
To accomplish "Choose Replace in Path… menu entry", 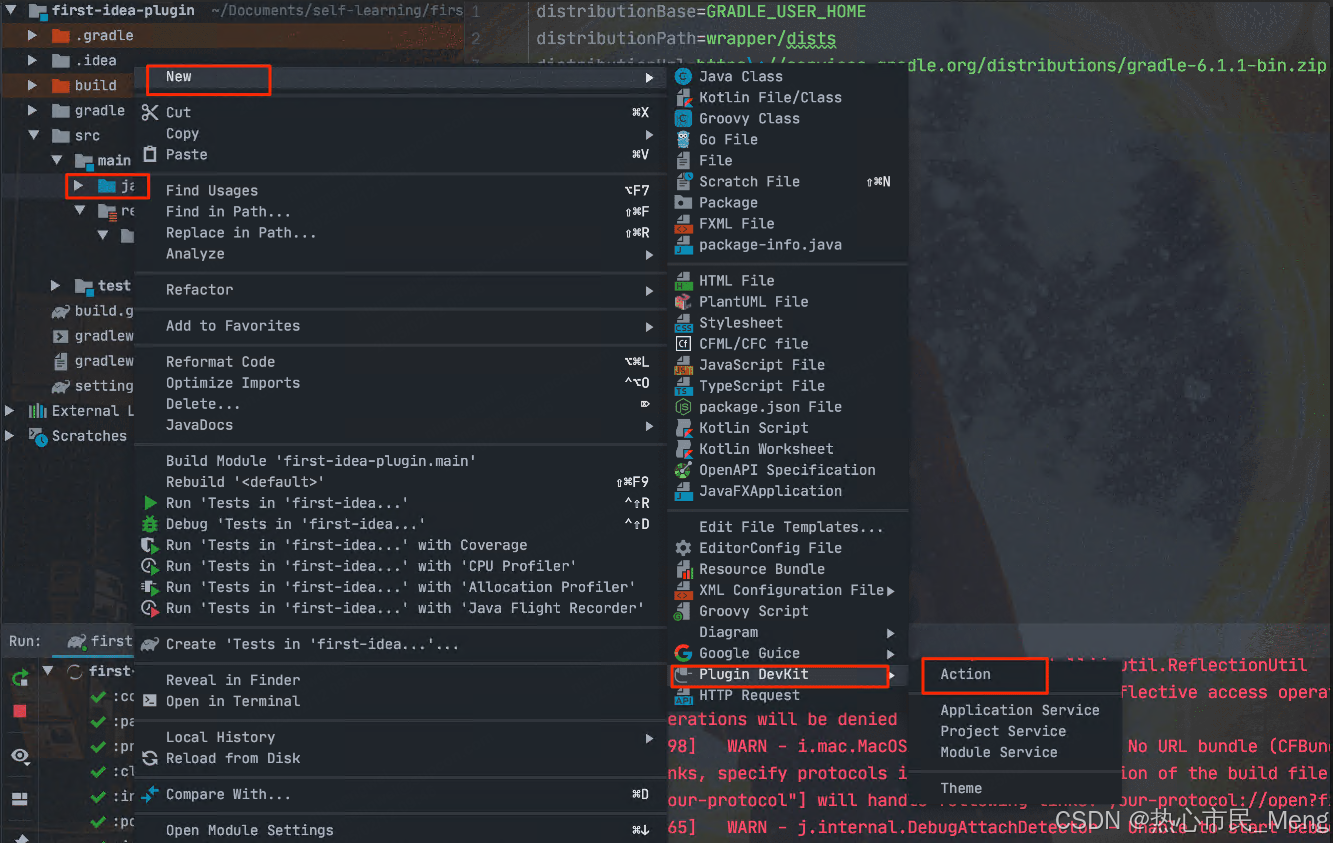I will click(401, 232).
